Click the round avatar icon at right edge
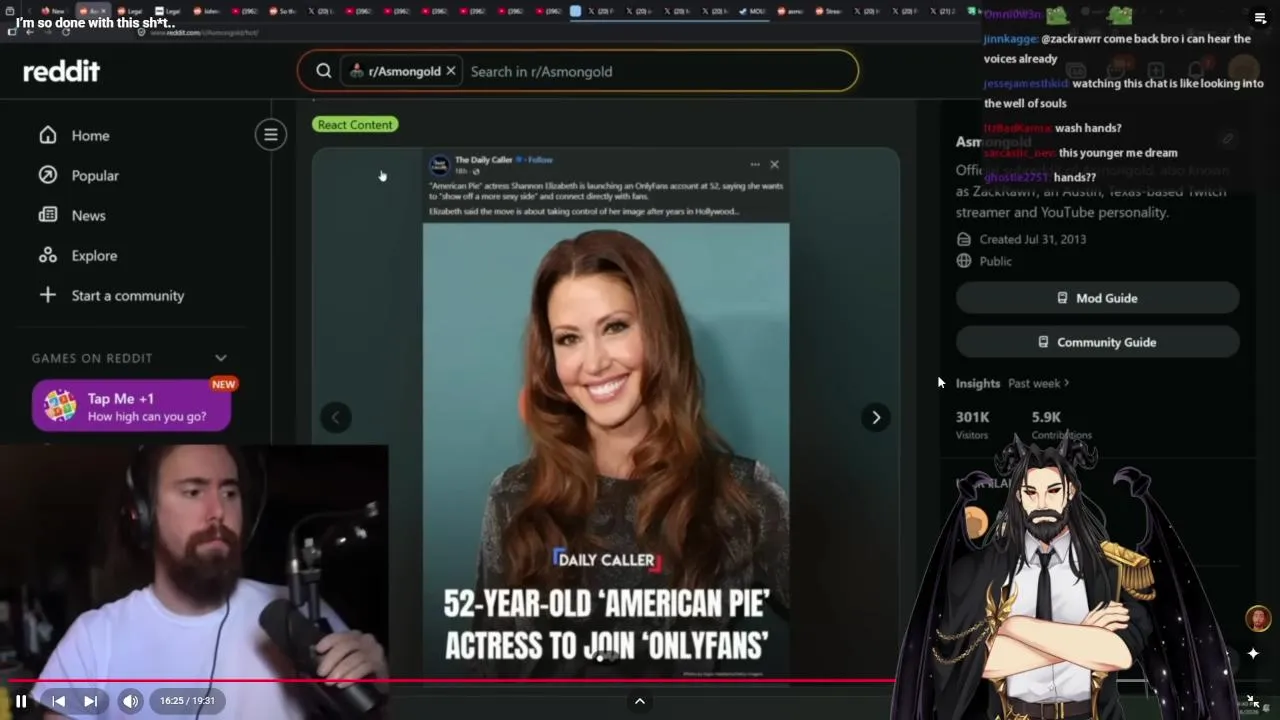Screen dimensions: 1280x720 coord(1258,619)
